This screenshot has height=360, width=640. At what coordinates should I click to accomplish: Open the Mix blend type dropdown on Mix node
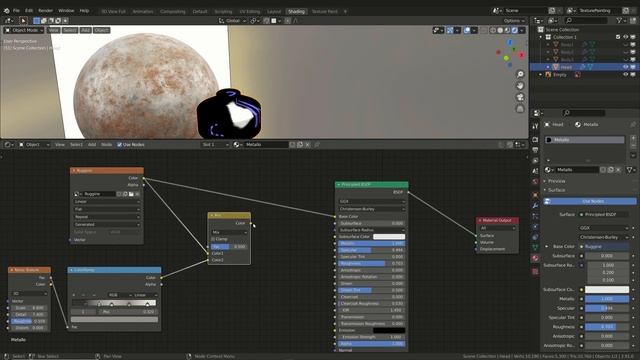[x=229, y=232]
